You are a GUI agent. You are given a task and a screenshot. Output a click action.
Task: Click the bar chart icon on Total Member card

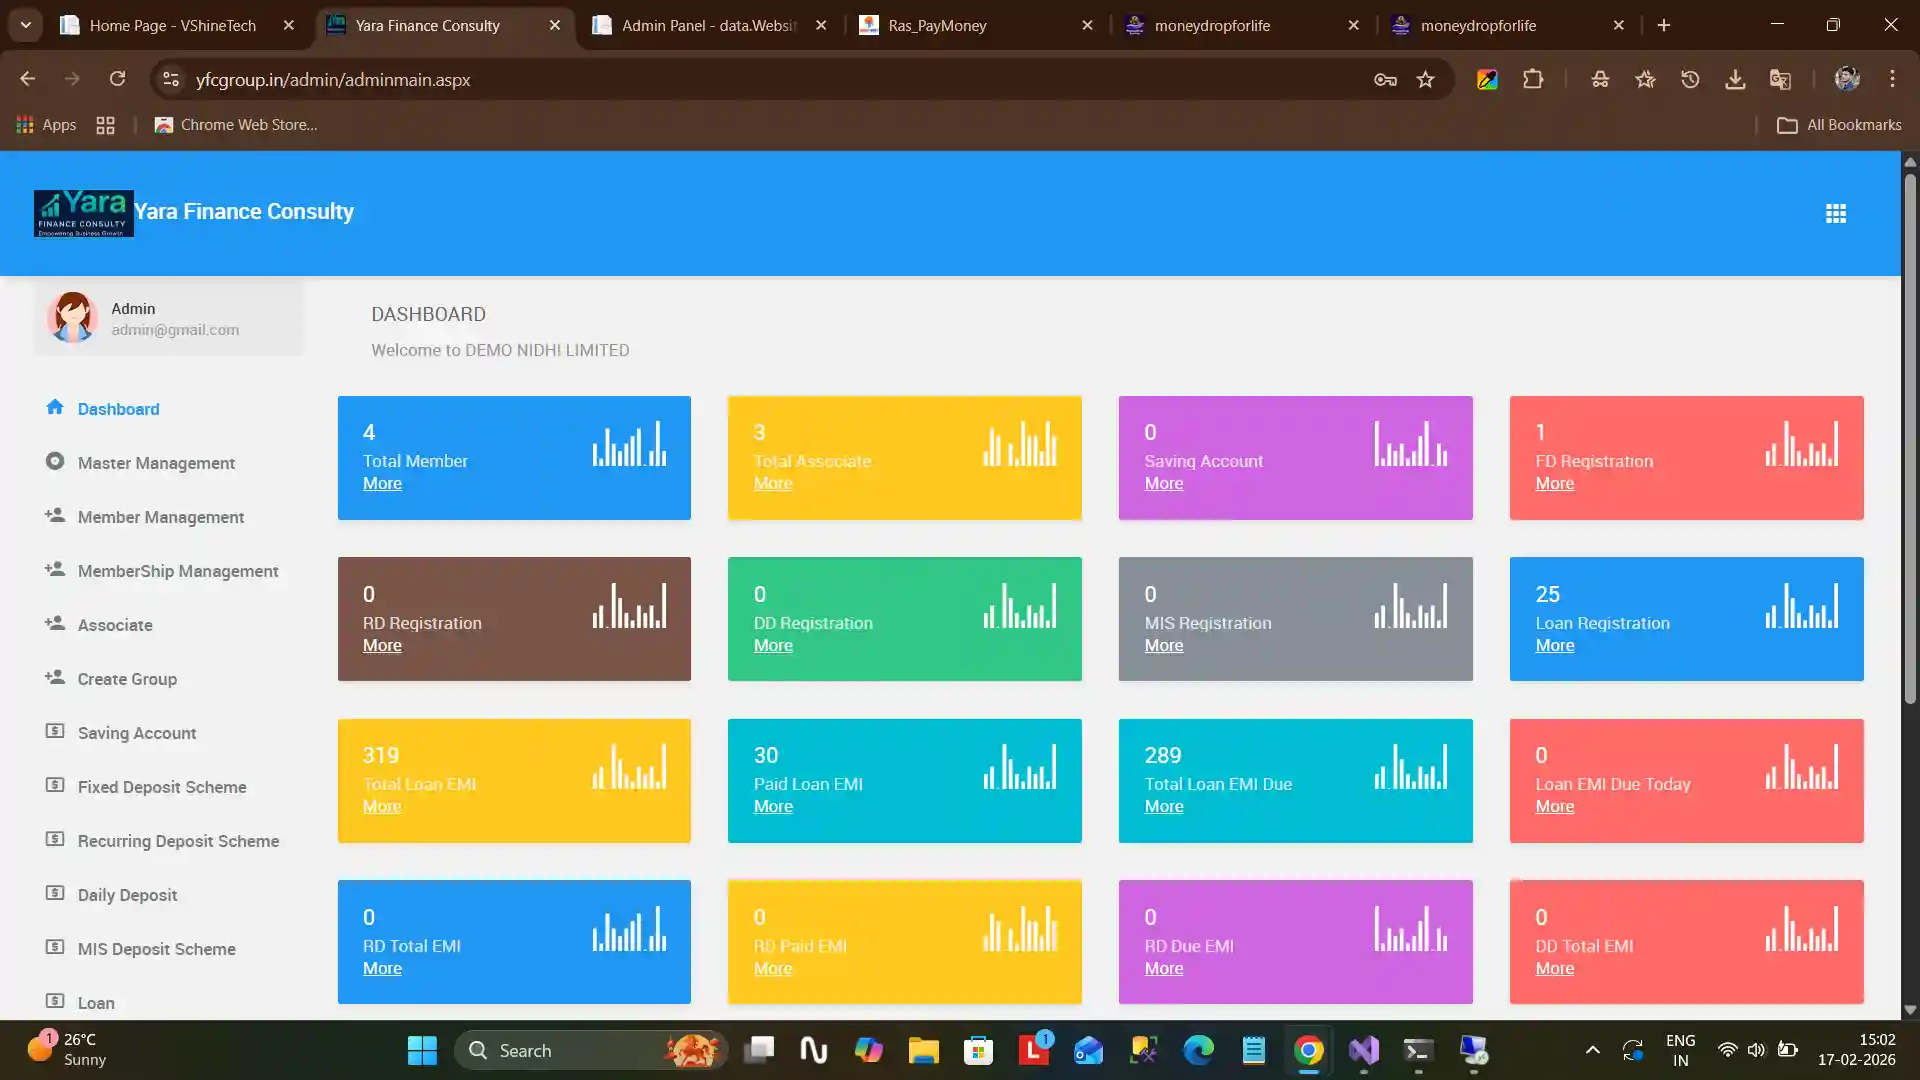click(x=629, y=444)
